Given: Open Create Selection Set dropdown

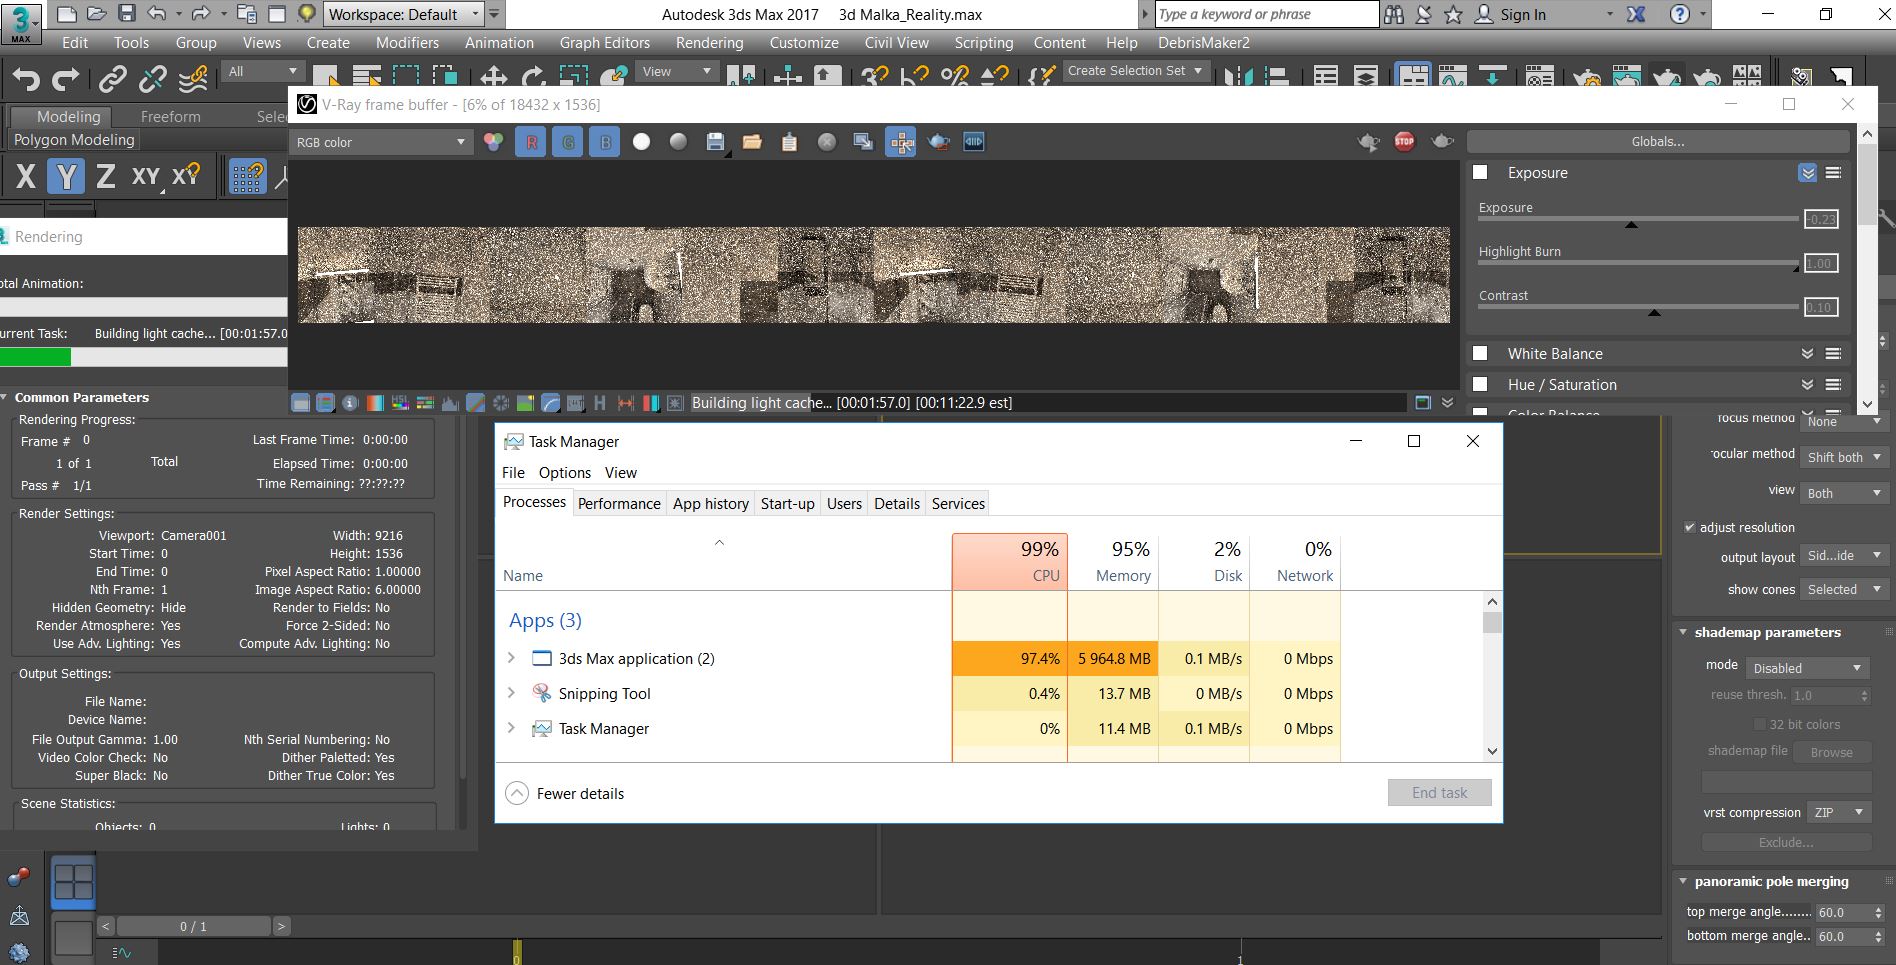Looking at the screenshot, I should click(1135, 71).
